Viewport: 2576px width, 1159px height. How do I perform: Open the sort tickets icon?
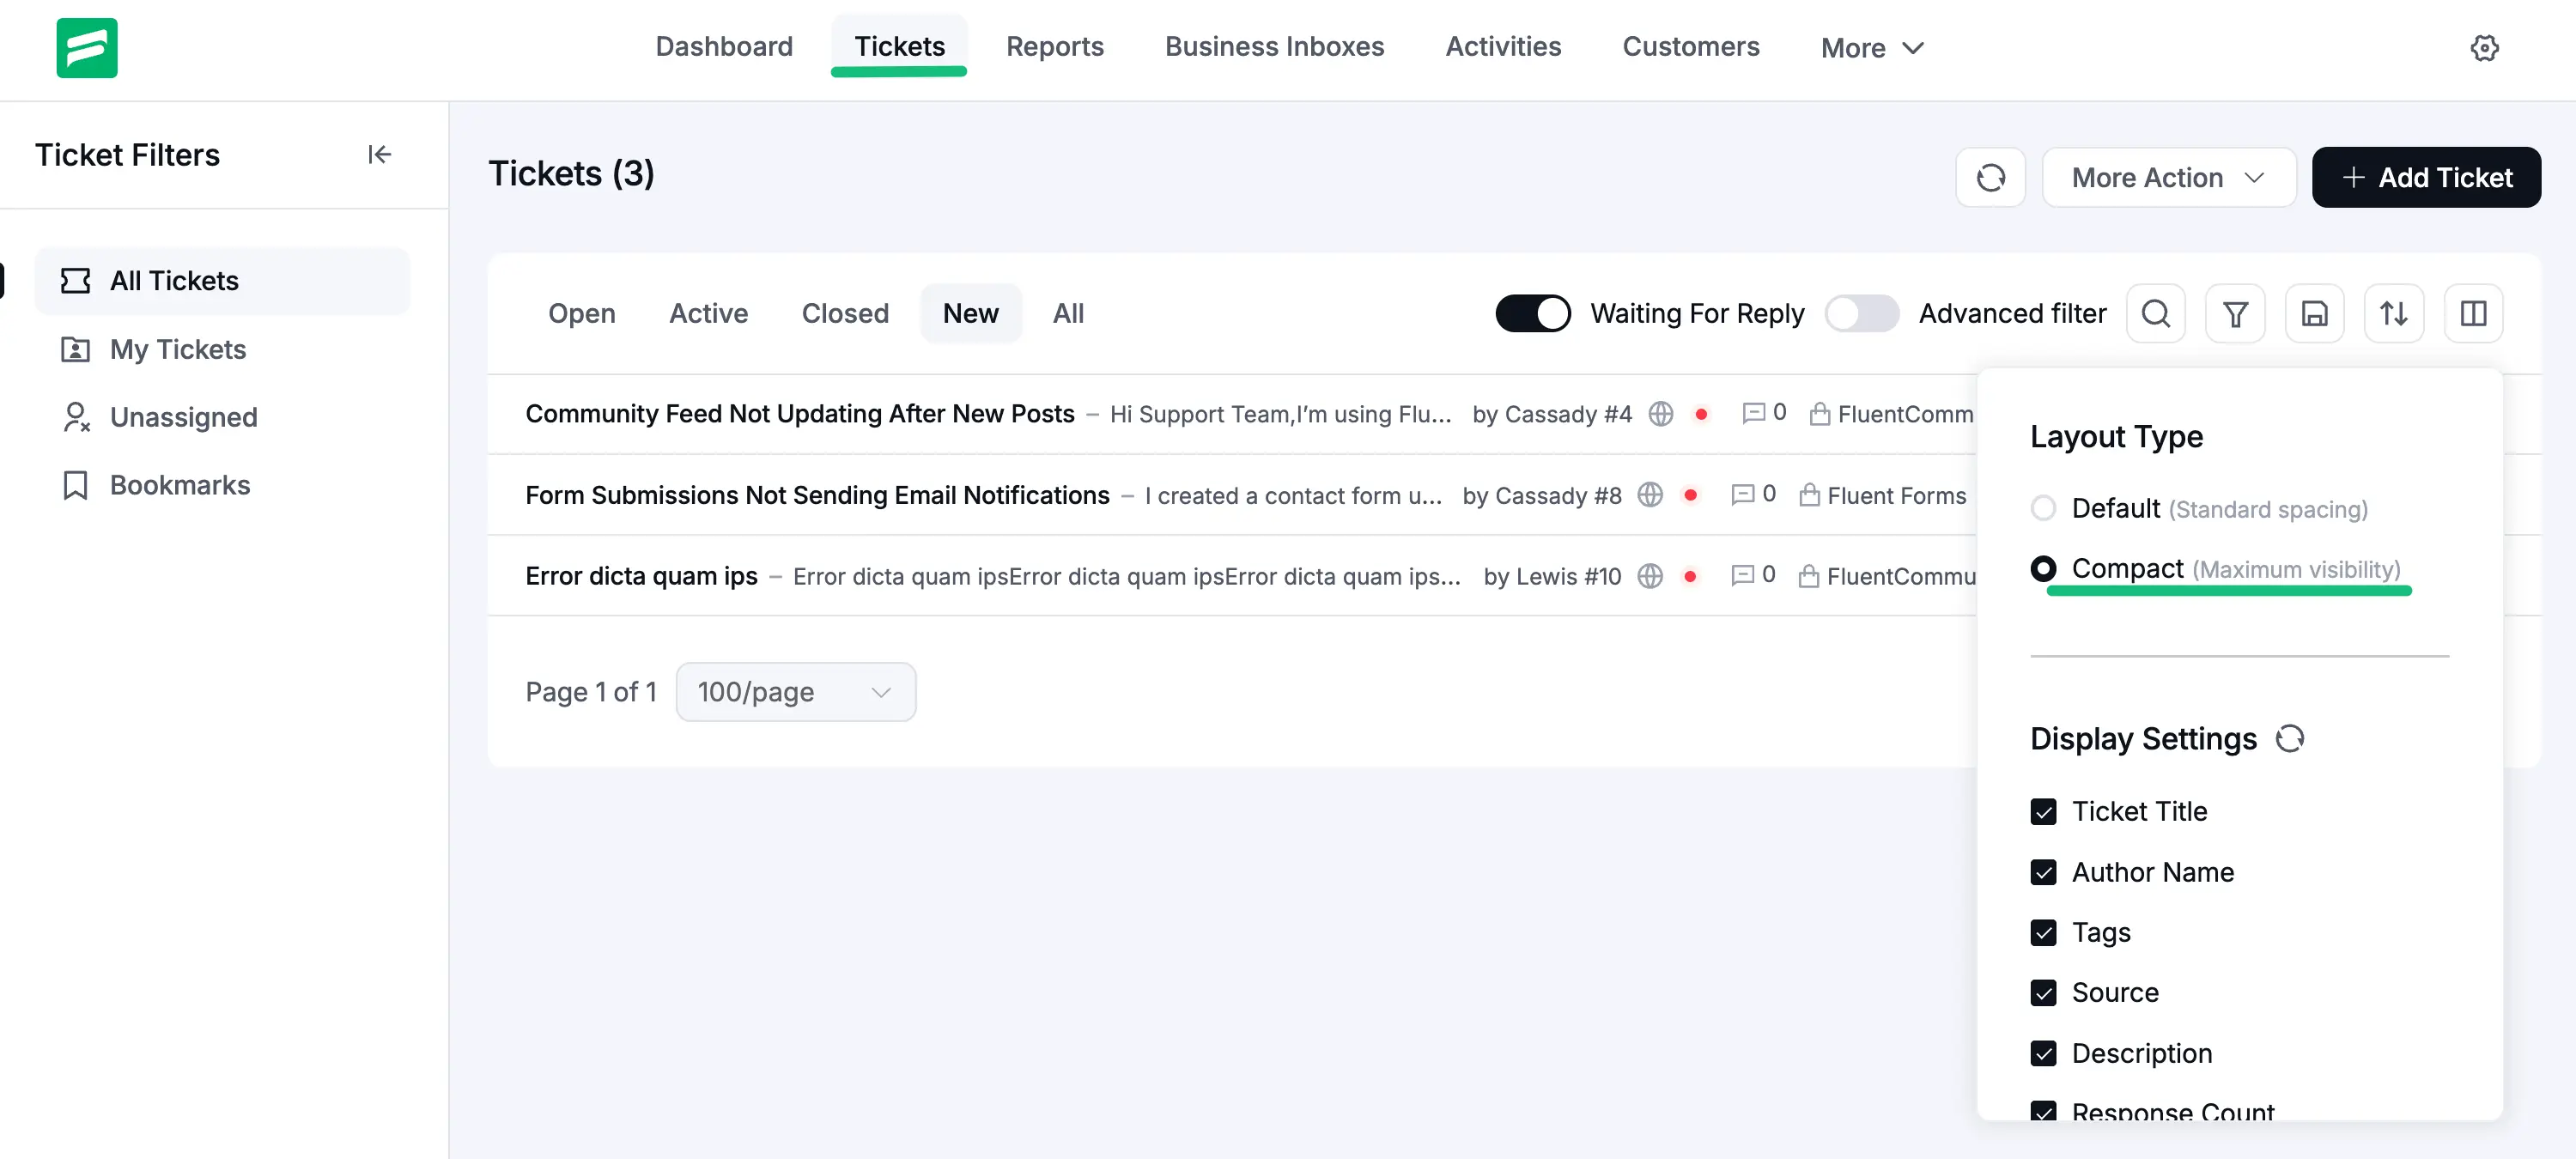(x=2394, y=313)
